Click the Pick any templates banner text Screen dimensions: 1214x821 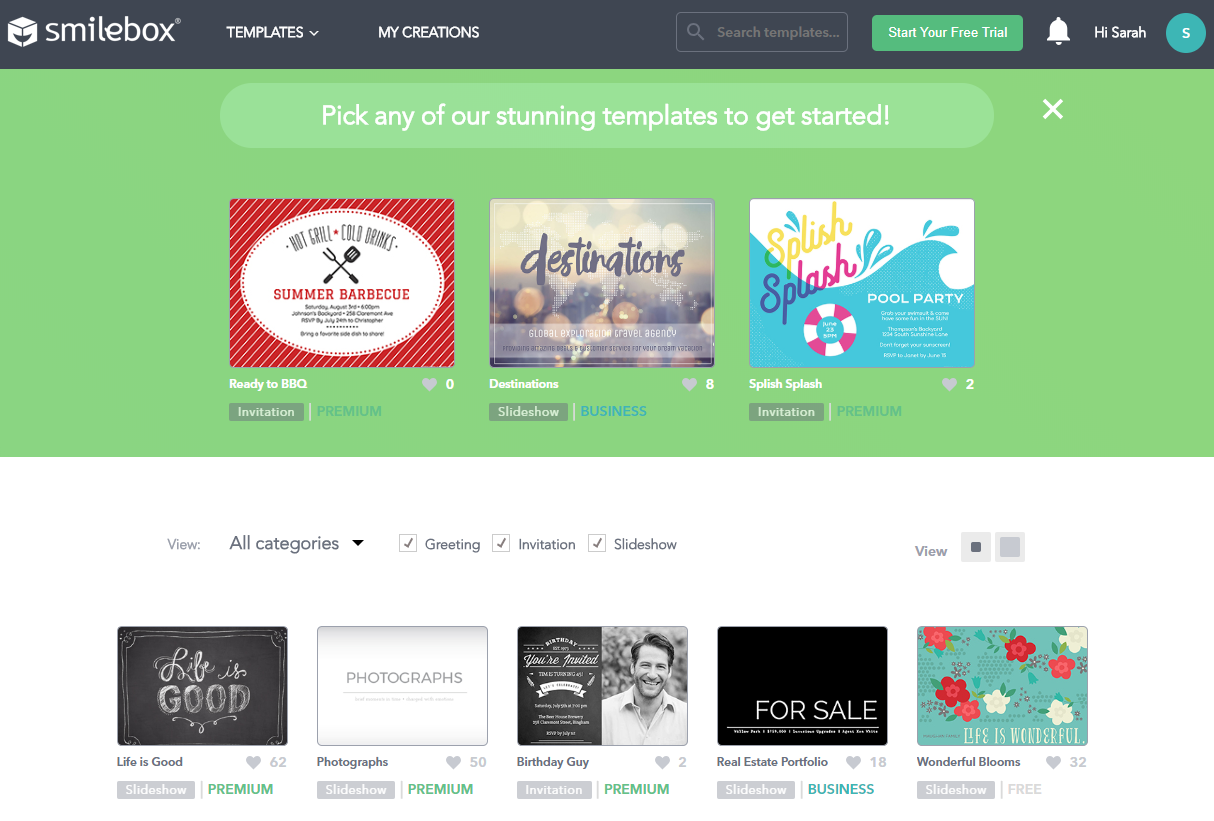(605, 116)
